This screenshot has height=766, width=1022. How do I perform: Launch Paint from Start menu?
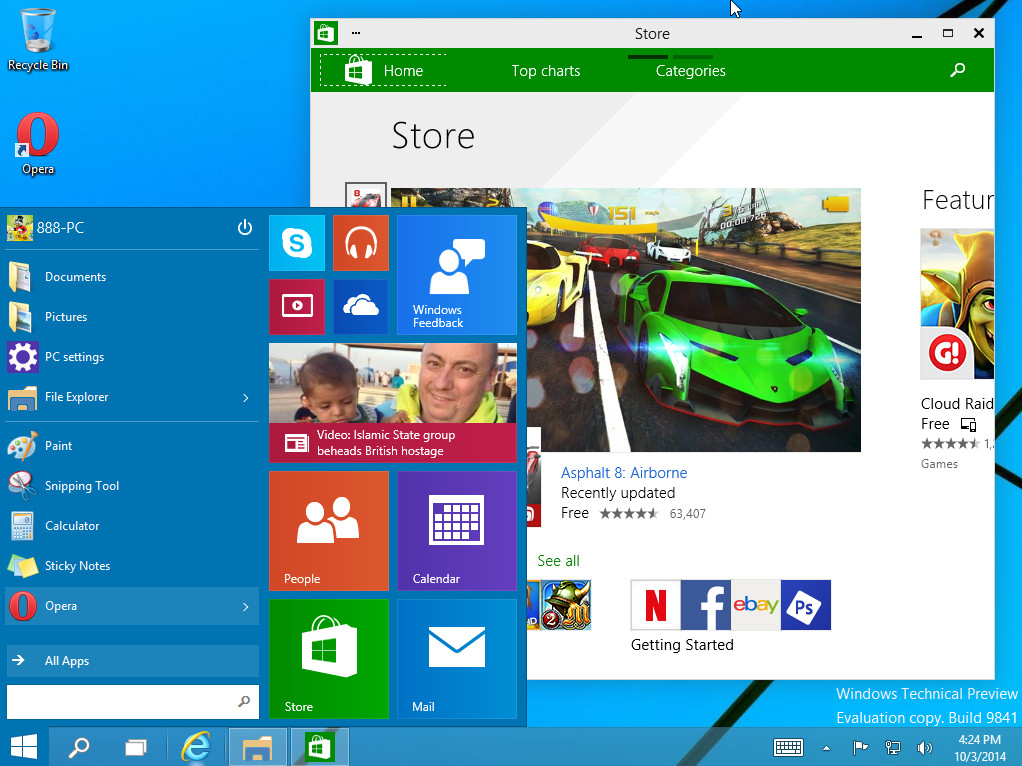coord(132,446)
